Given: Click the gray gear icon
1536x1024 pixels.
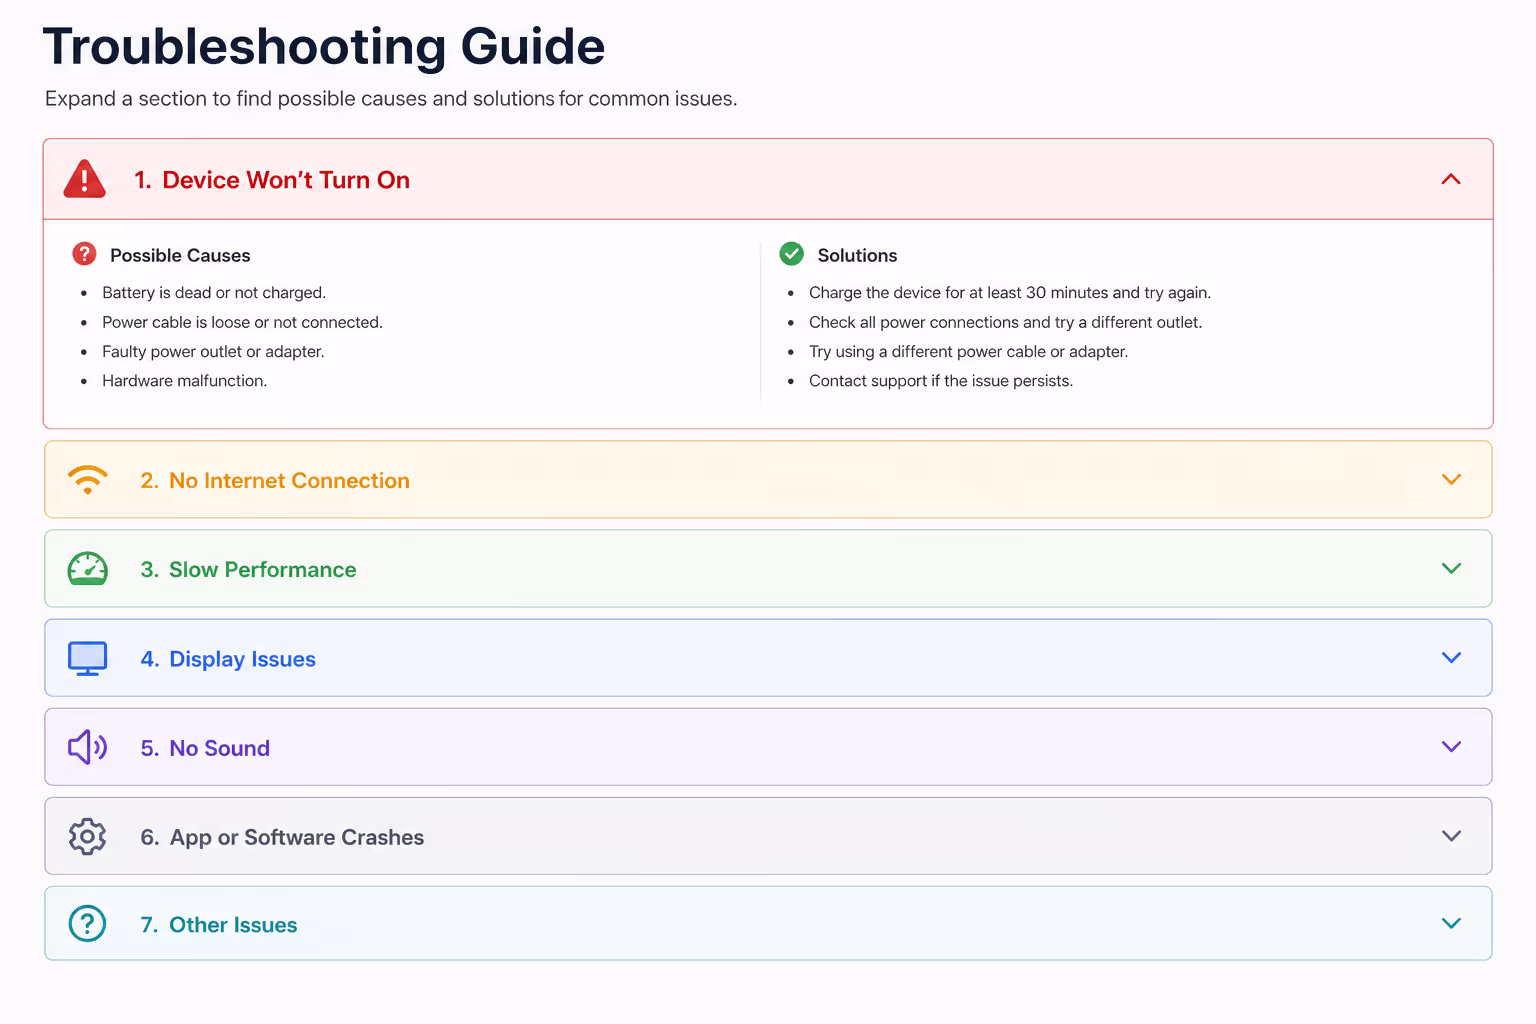Looking at the screenshot, I should click(x=88, y=836).
